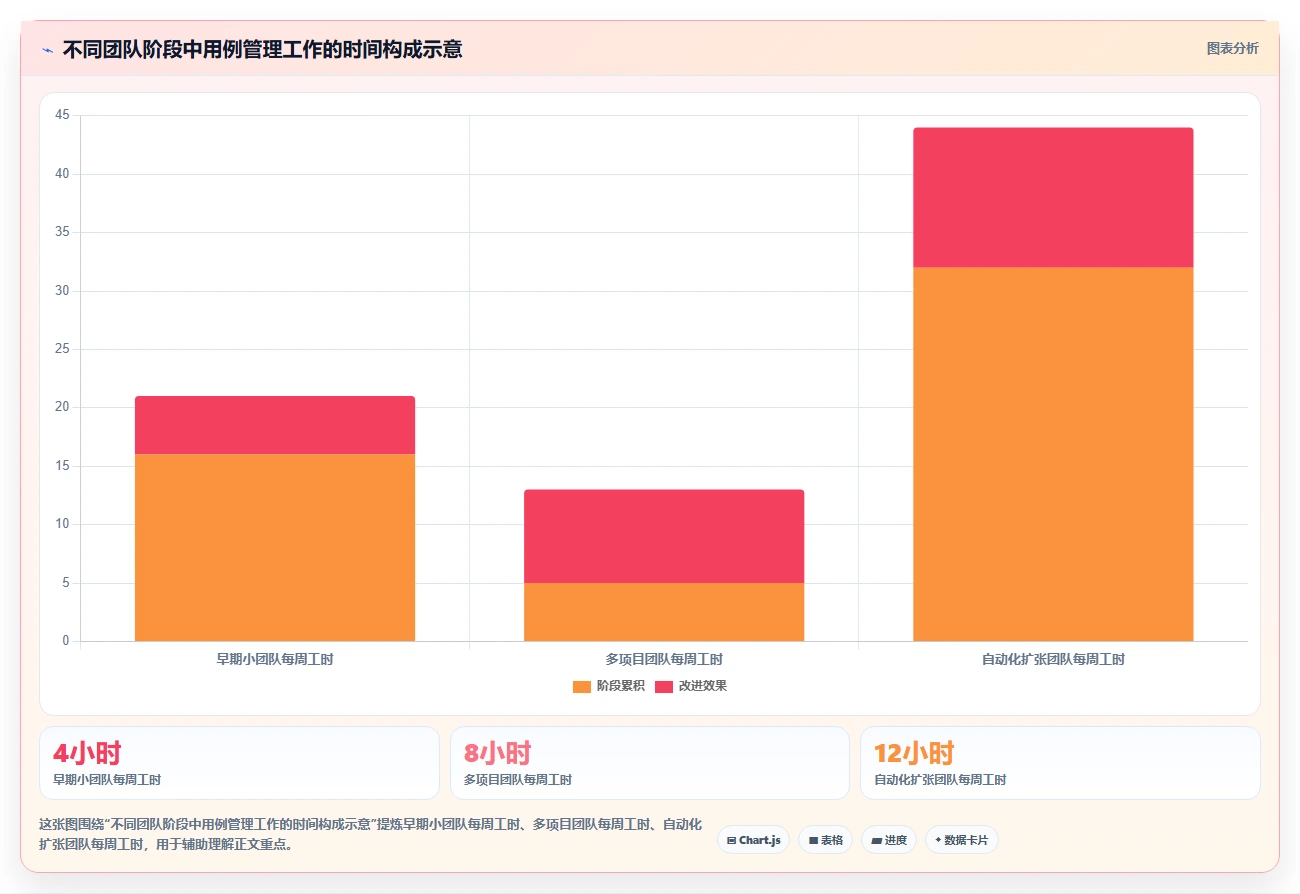Select the 表格 tag chip

(x=825, y=840)
